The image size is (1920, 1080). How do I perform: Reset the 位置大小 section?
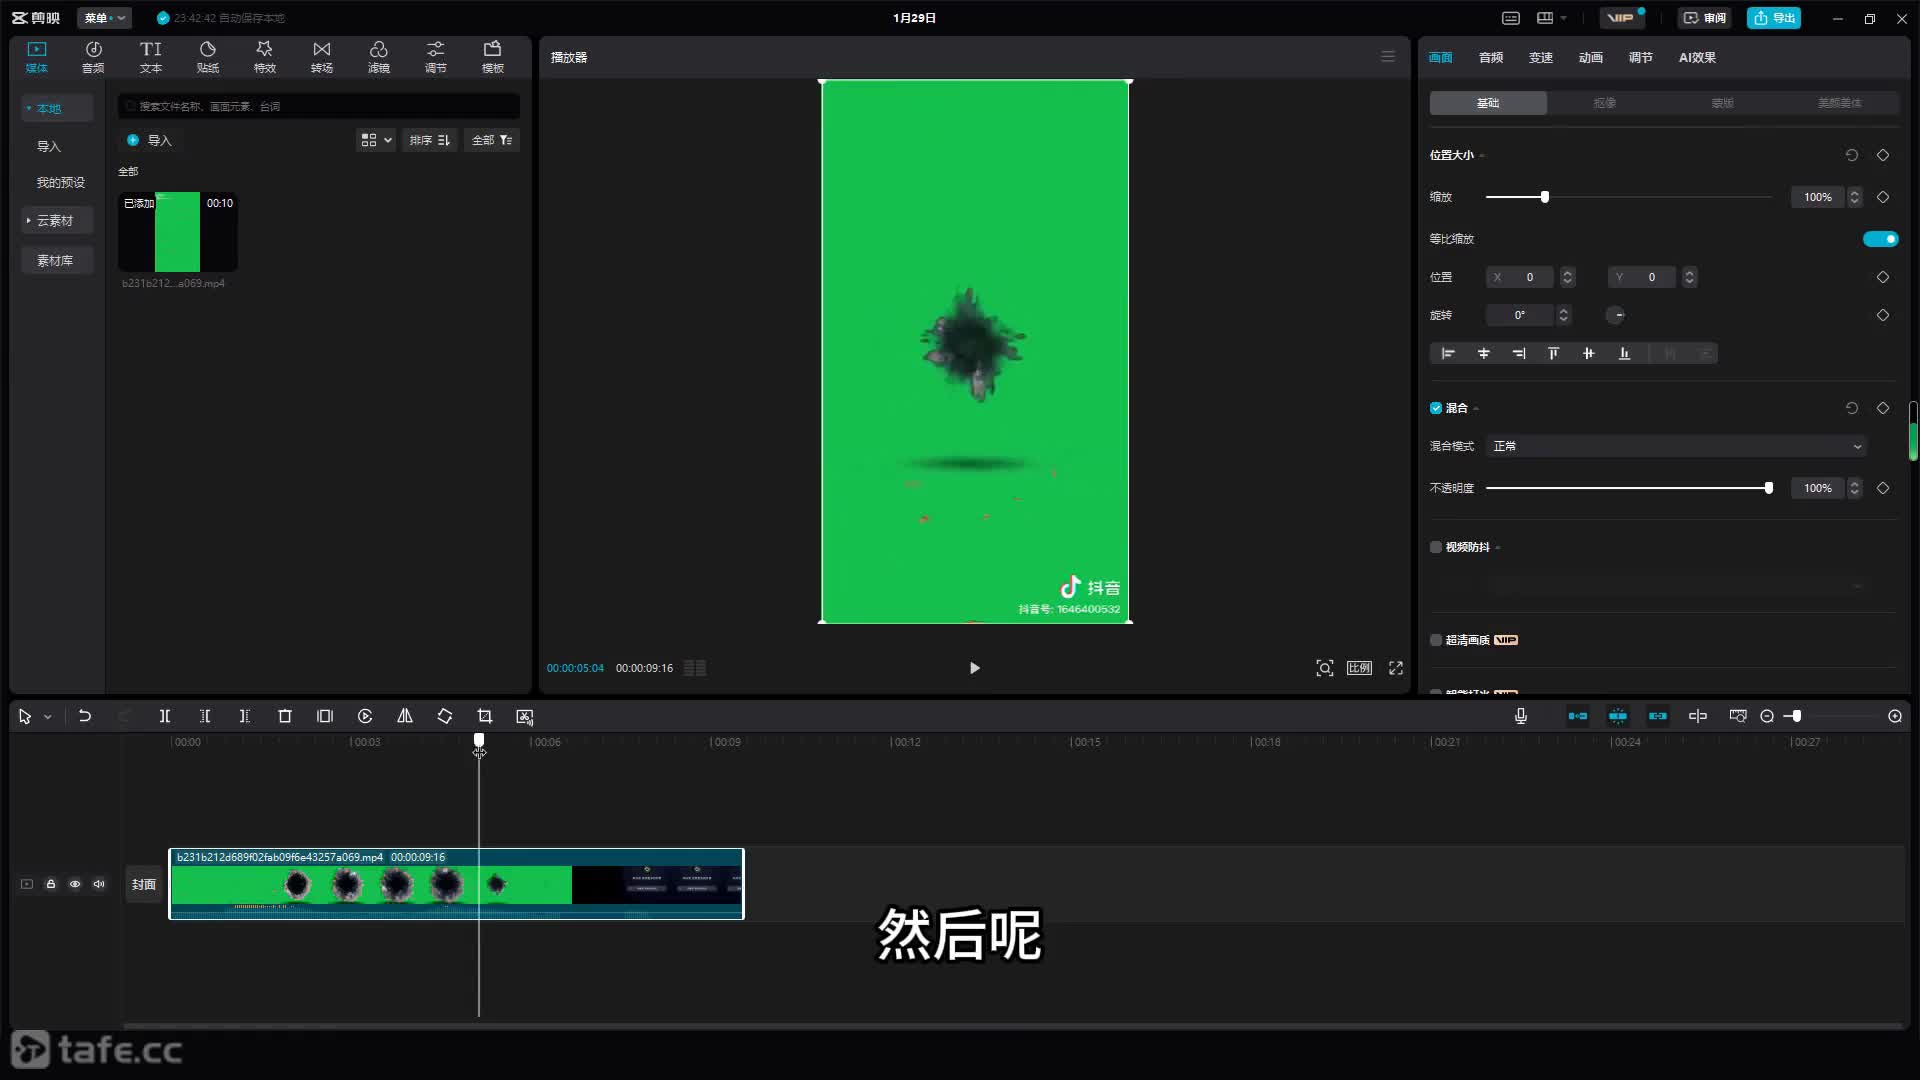tap(1852, 155)
